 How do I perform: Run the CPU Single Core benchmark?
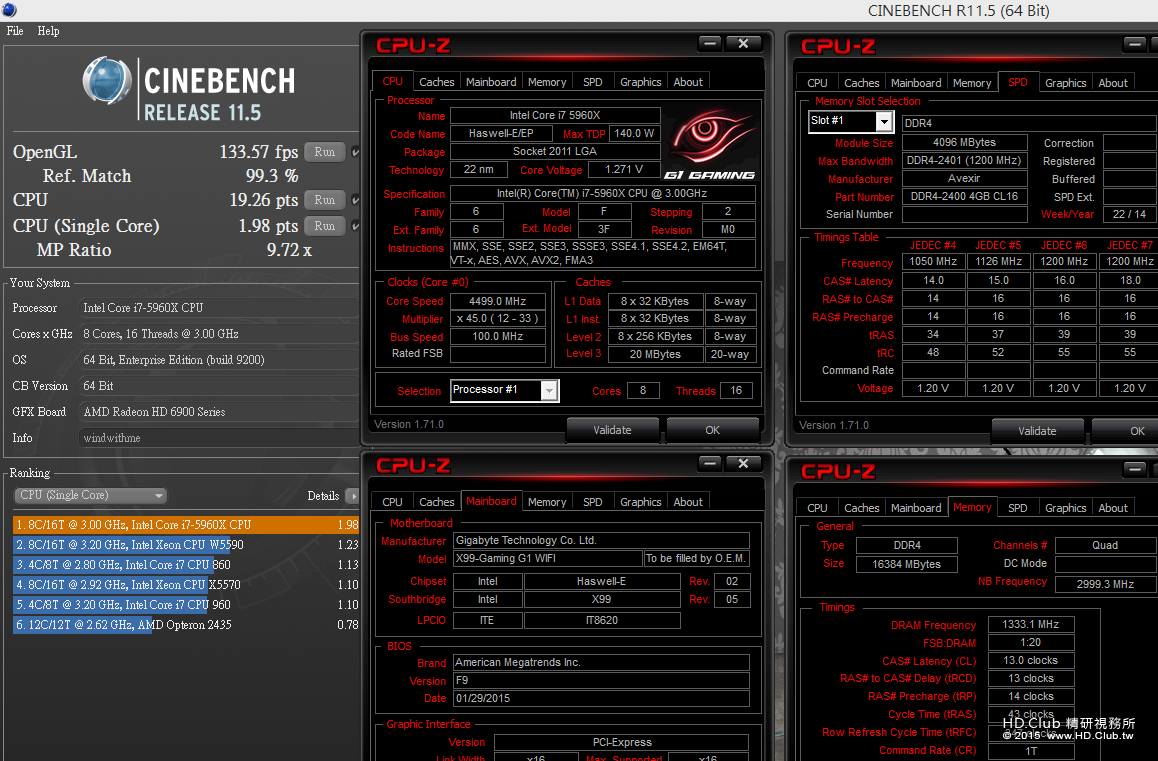point(325,226)
